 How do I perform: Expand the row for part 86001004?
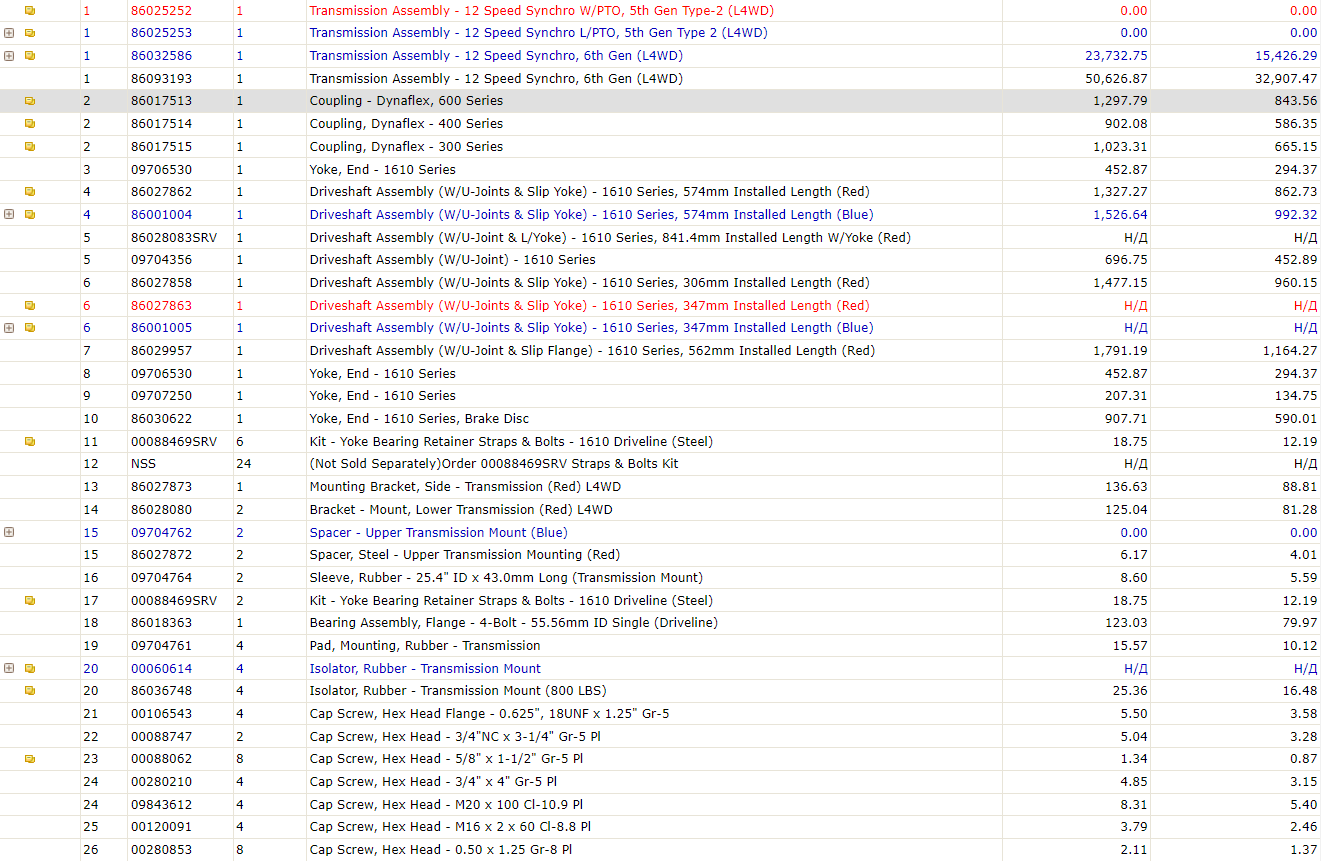pos(9,214)
